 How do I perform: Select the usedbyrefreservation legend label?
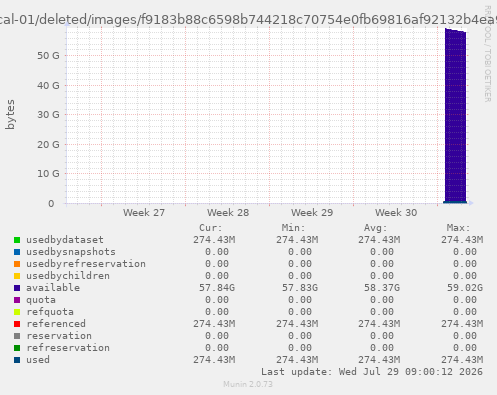click(86, 264)
